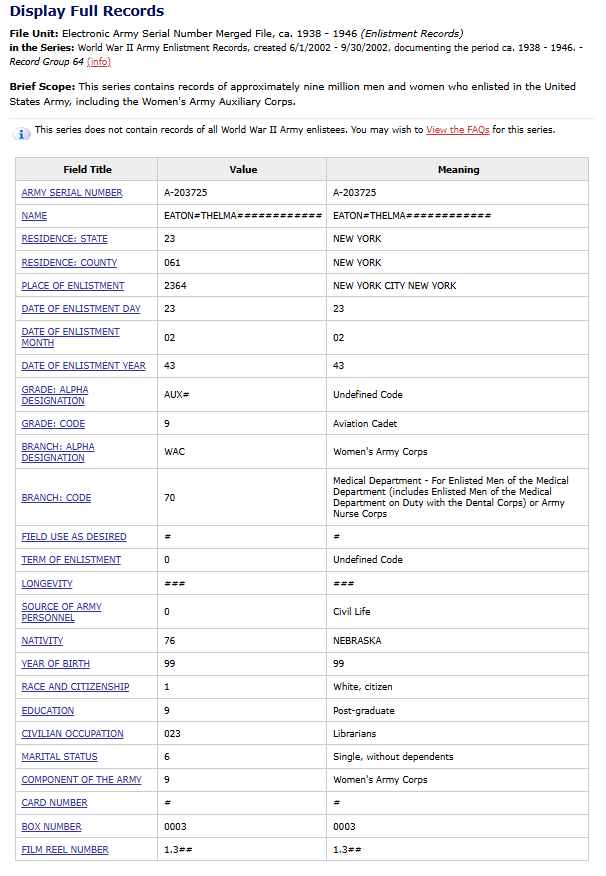Click the LONGEVITY field link
Viewport: 606px width, 876px height.
point(47,584)
